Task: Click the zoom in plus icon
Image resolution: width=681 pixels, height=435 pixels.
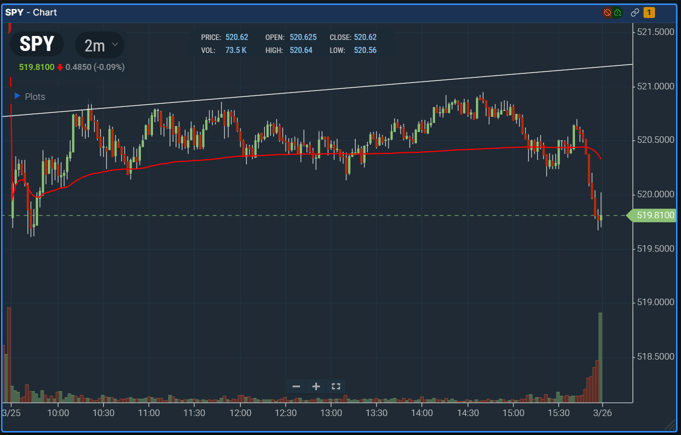Action: coord(316,386)
